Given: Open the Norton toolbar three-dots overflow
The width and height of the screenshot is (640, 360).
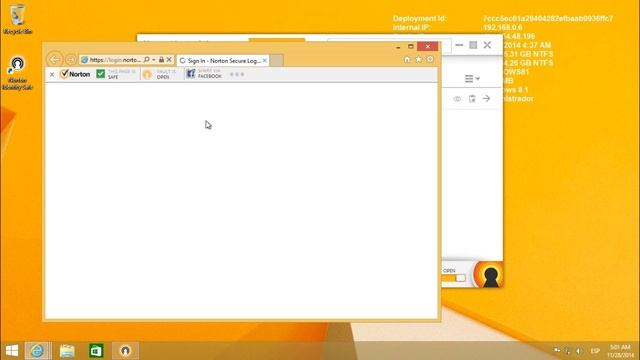Looking at the screenshot, I should point(237,74).
